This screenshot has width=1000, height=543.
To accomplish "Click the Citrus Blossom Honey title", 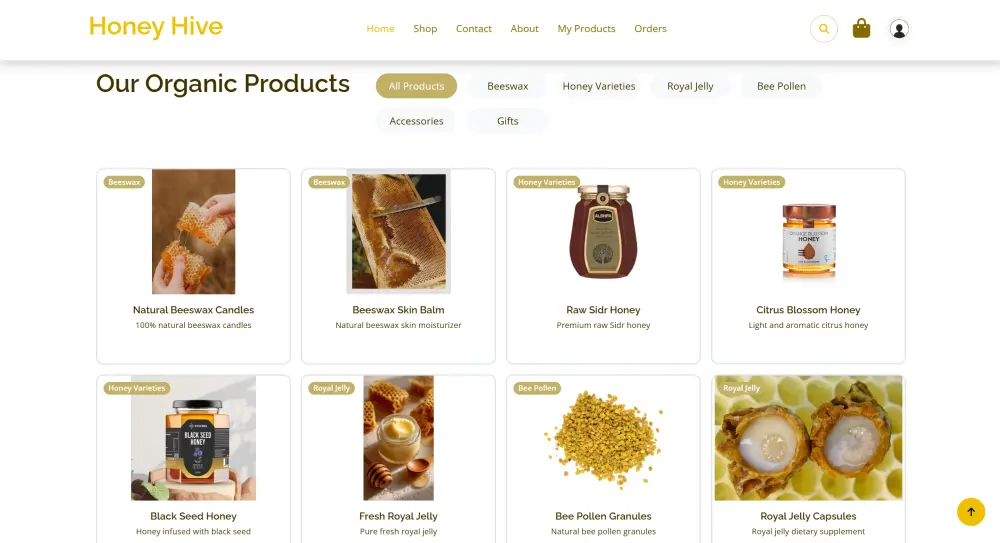I will pos(808,310).
